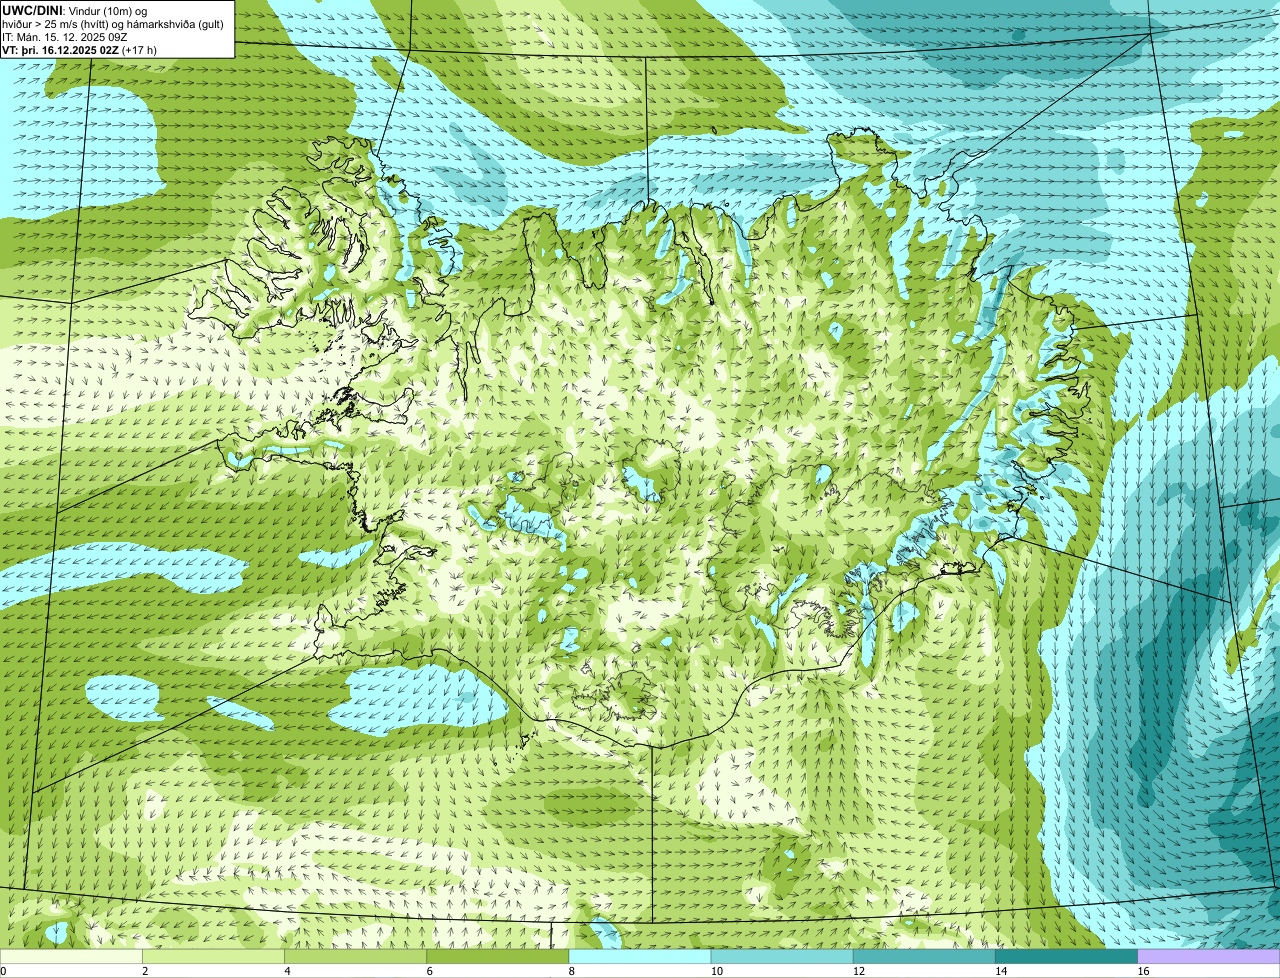Screen dimensions: 1280x978
Task: Click the legend scale label '6'
Action: pos(429,971)
